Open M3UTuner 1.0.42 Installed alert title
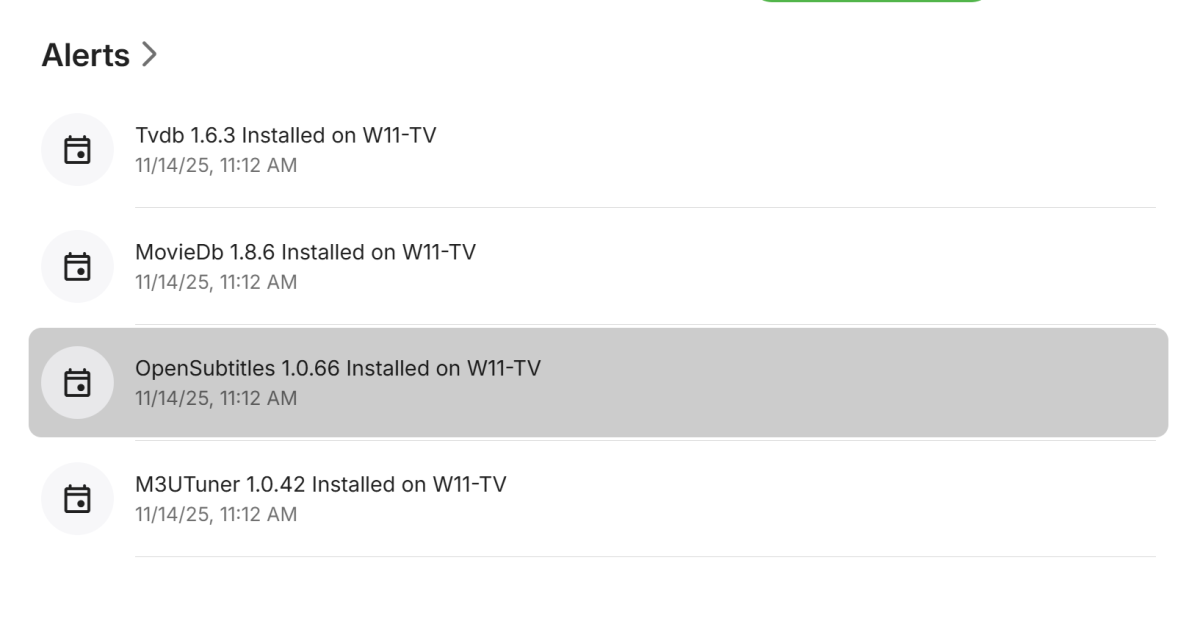Screen dimensions: 1200x624 click(x=320, y=484)
